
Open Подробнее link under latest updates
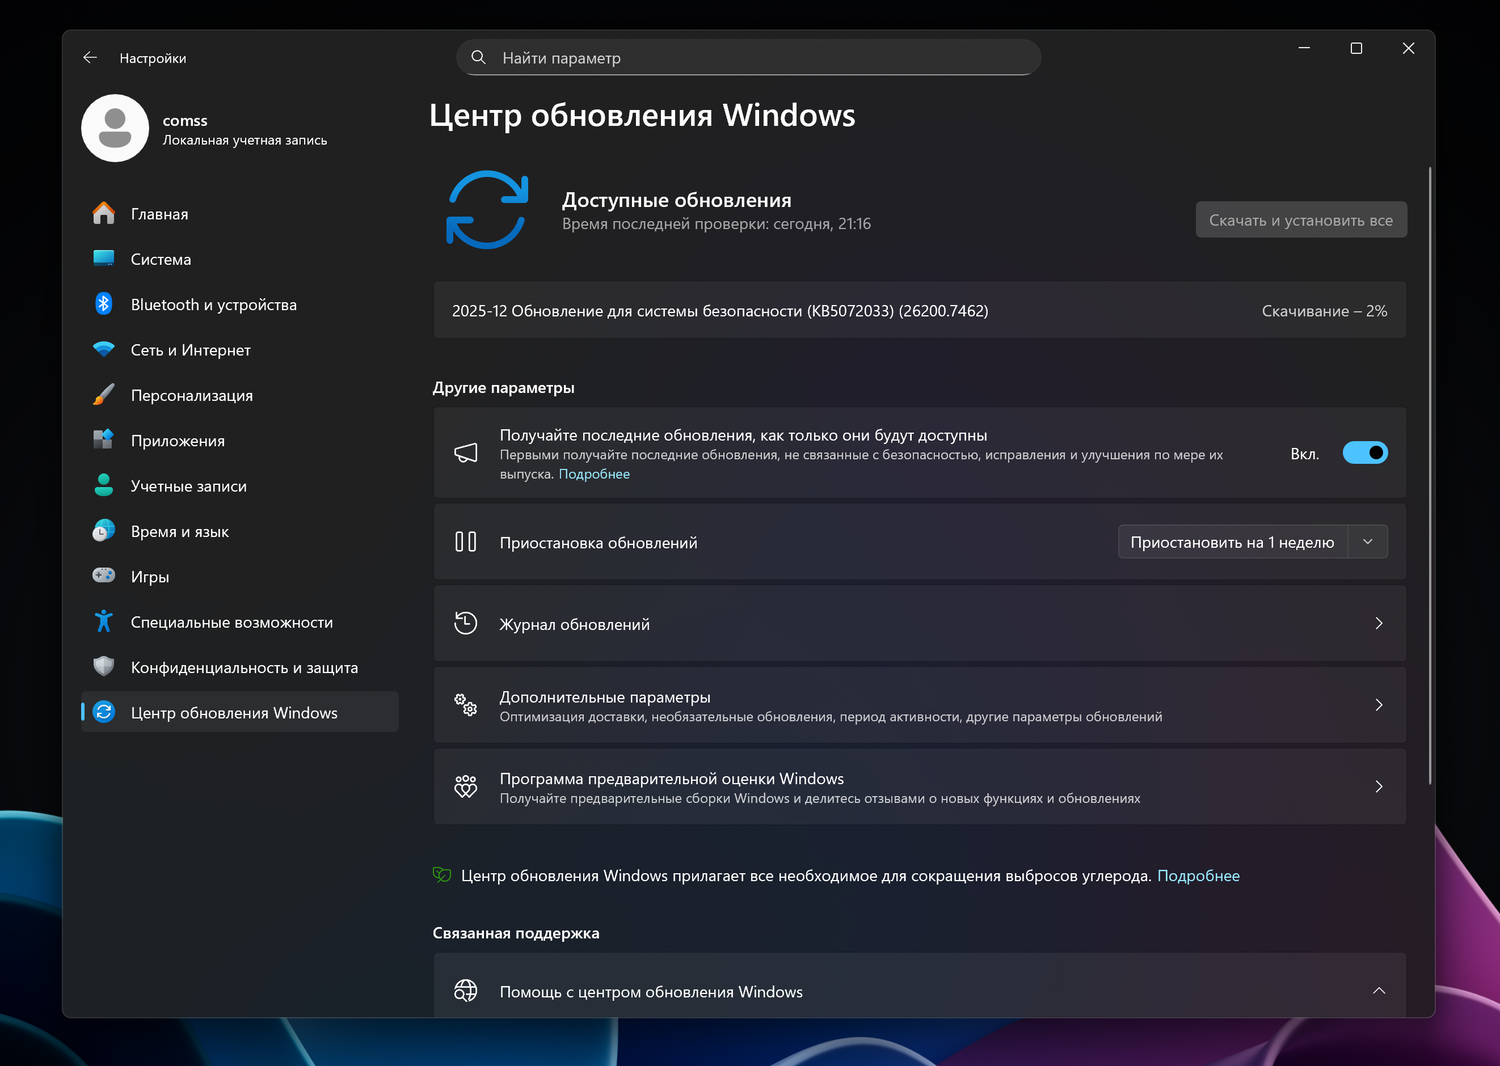(594, 474)
